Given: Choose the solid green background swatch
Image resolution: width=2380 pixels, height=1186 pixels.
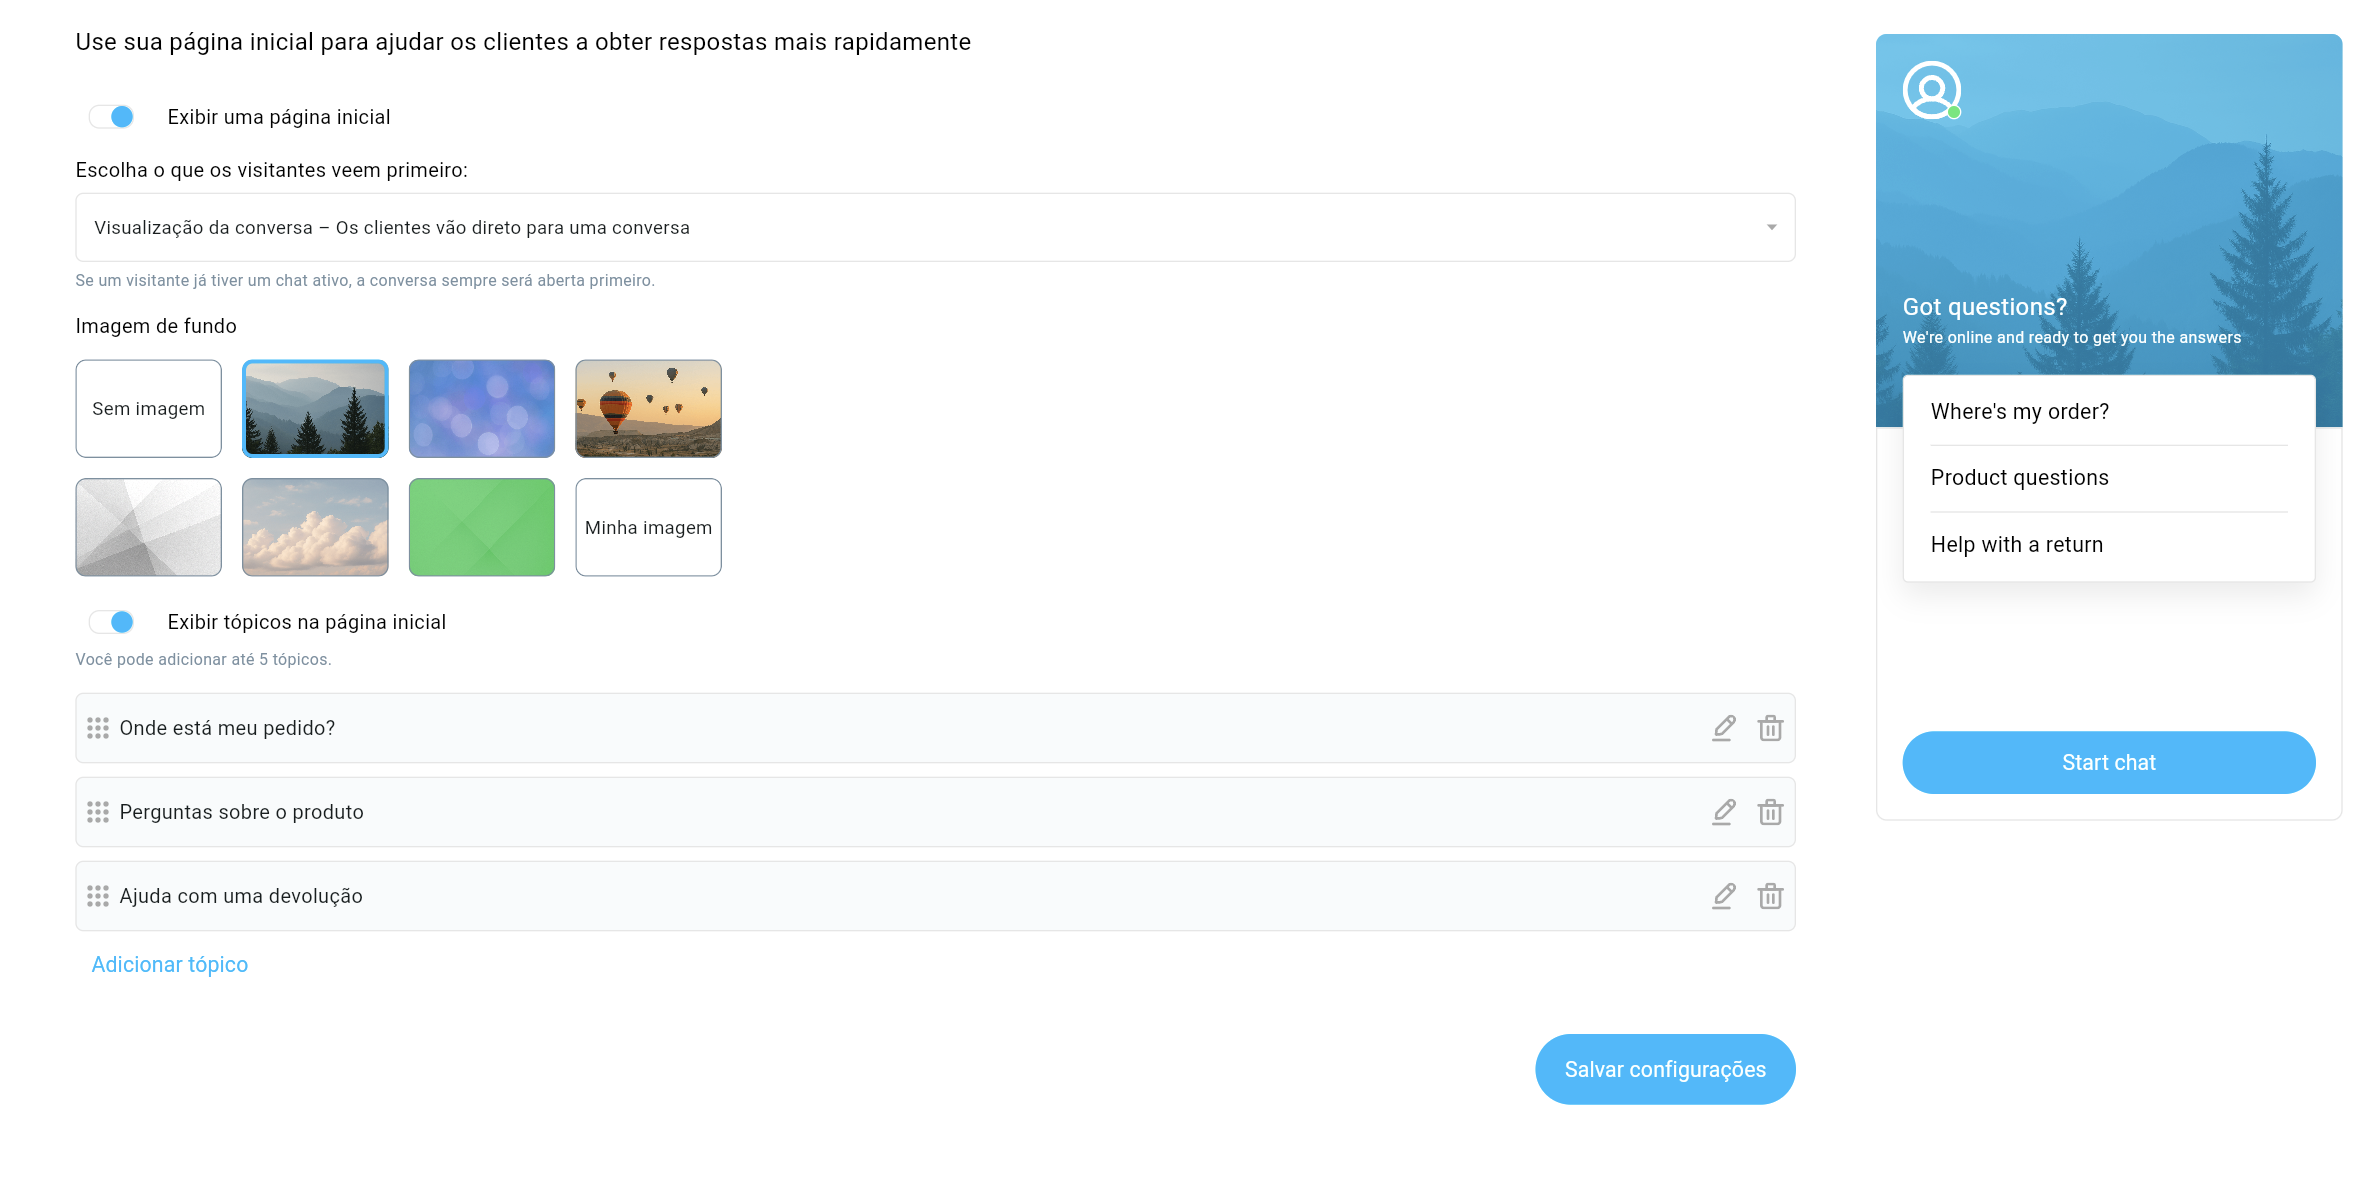Looking at the screenshot, I should pyautogui.click(x=481, y=527).
